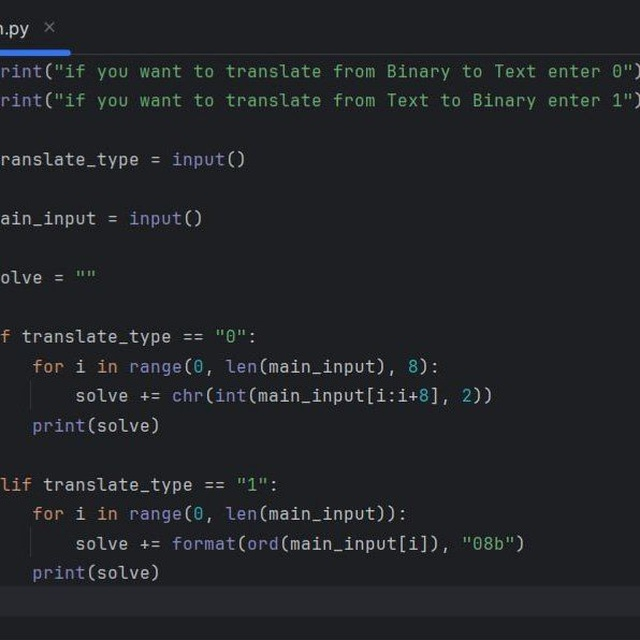Image resolution: width=640 pixels, height=640 pixels.
Task: Place cursor on main_input input() call
Action: [165, 218]
